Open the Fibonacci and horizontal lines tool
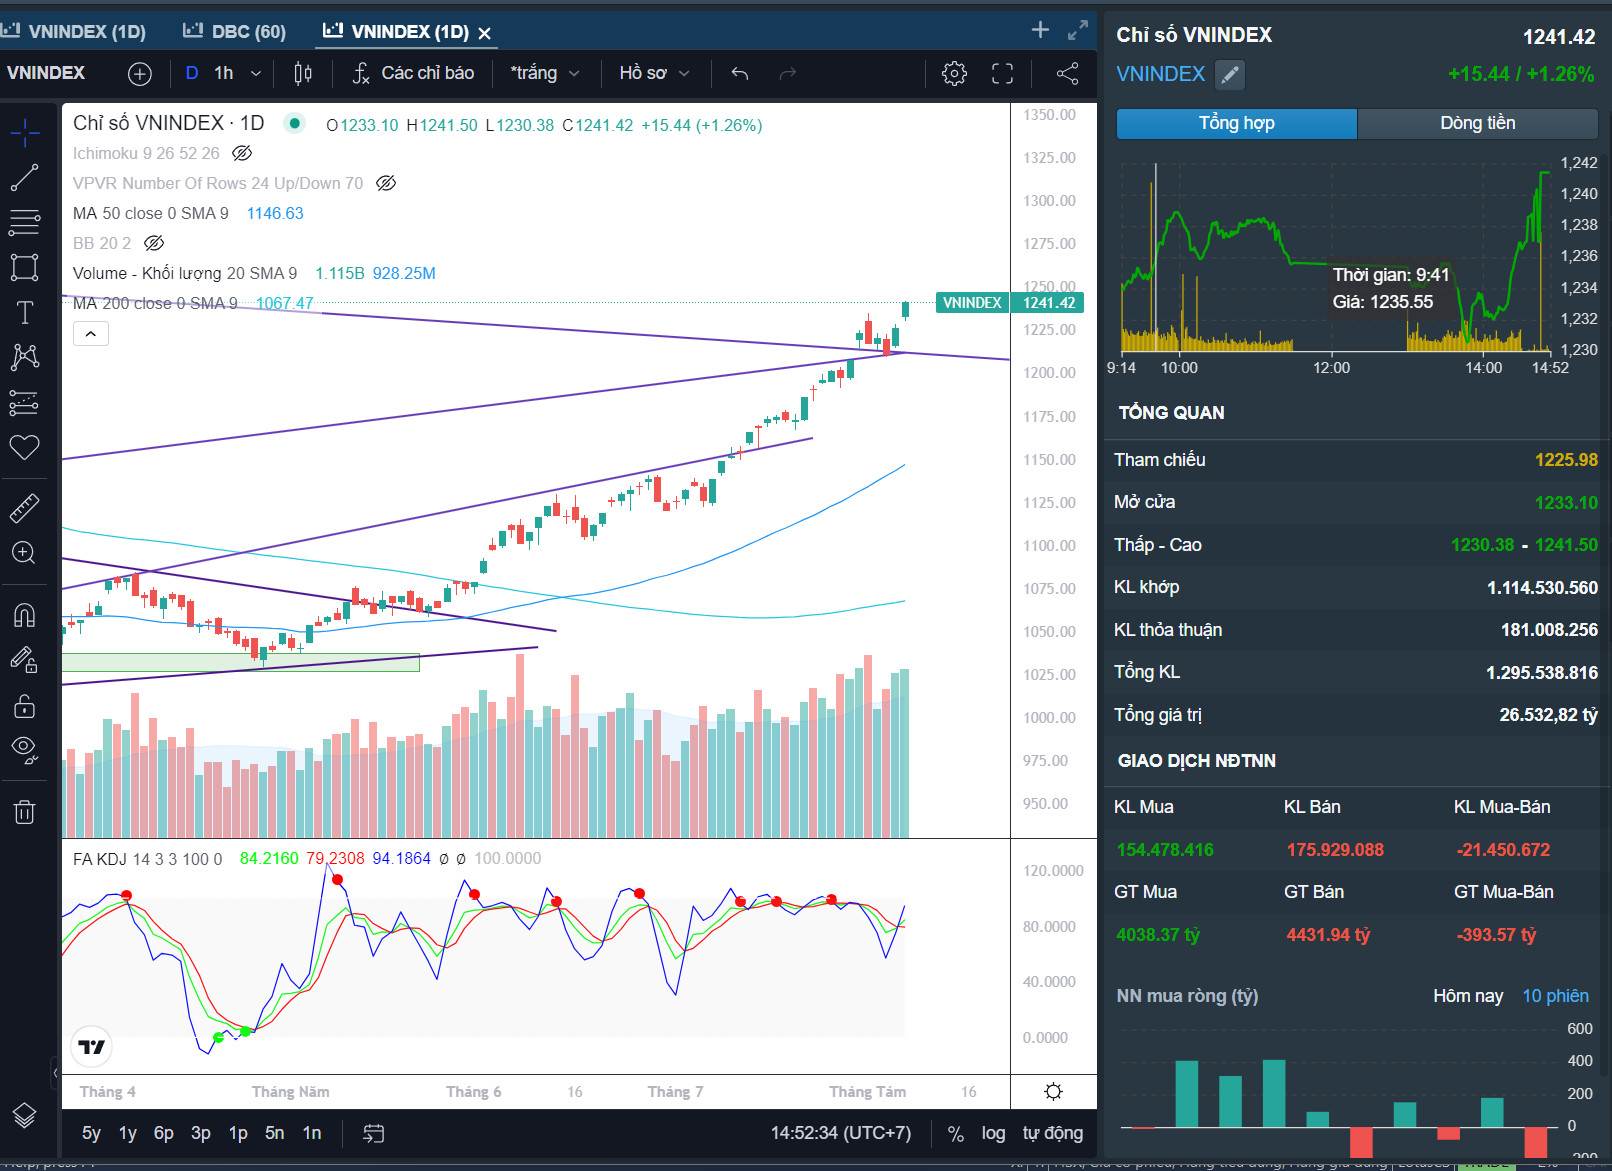 (24, 222)
